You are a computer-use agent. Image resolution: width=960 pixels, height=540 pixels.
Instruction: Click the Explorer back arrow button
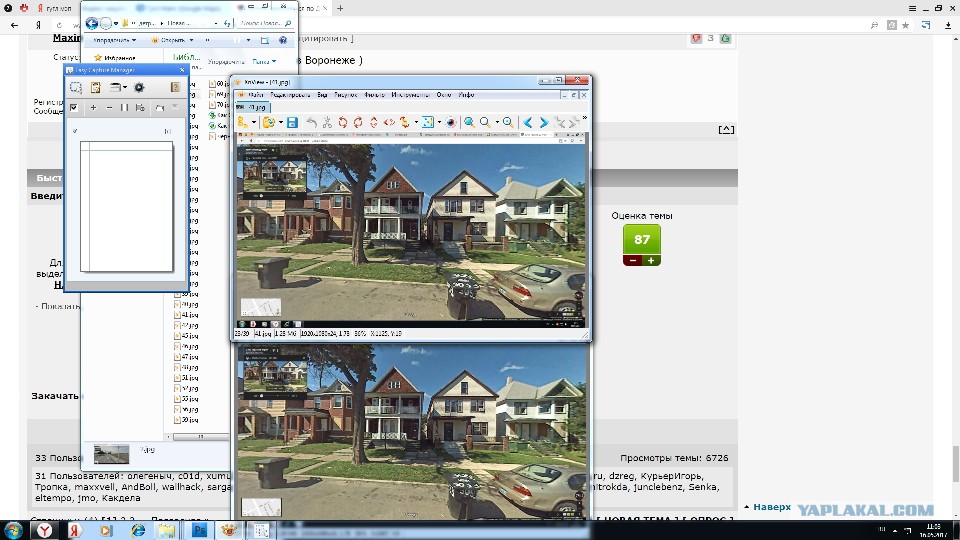tap(92, 23)
